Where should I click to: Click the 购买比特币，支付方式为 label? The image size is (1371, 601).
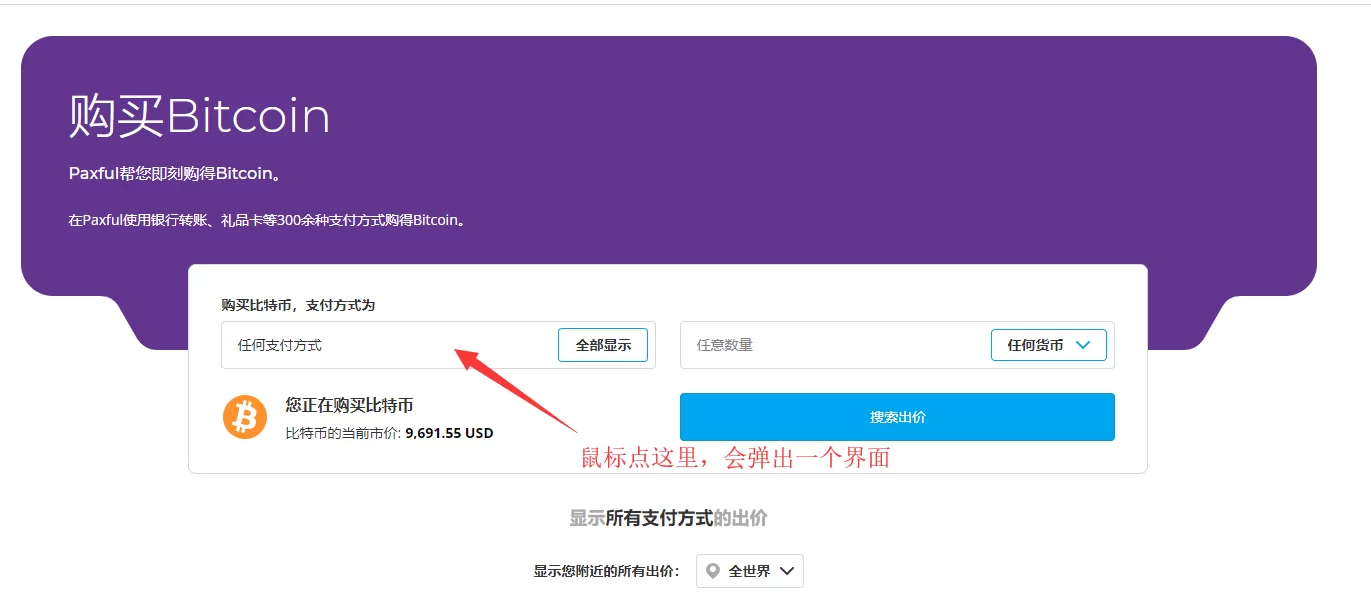coord(298,305)
